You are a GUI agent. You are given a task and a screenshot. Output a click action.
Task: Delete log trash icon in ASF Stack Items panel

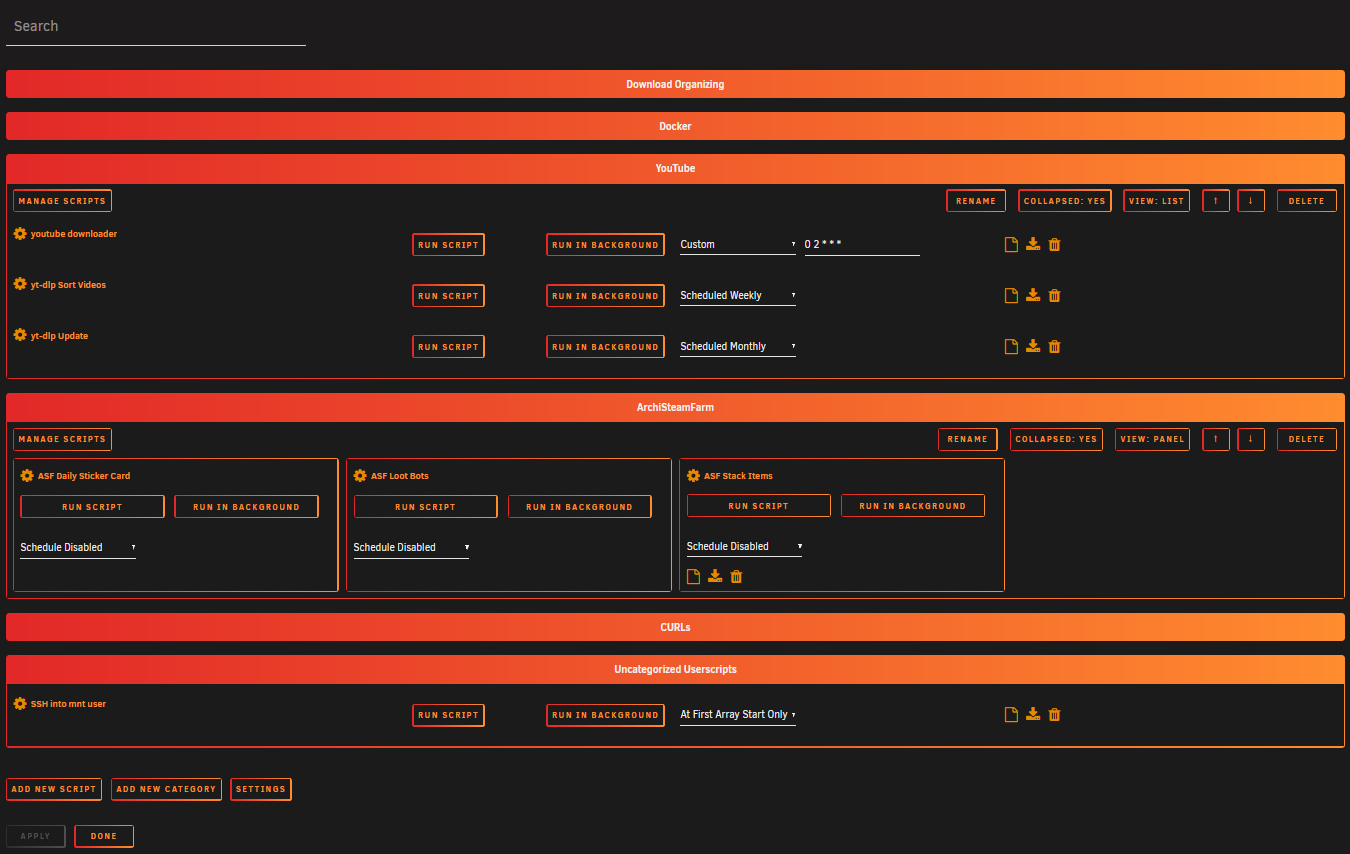(736, 576)
